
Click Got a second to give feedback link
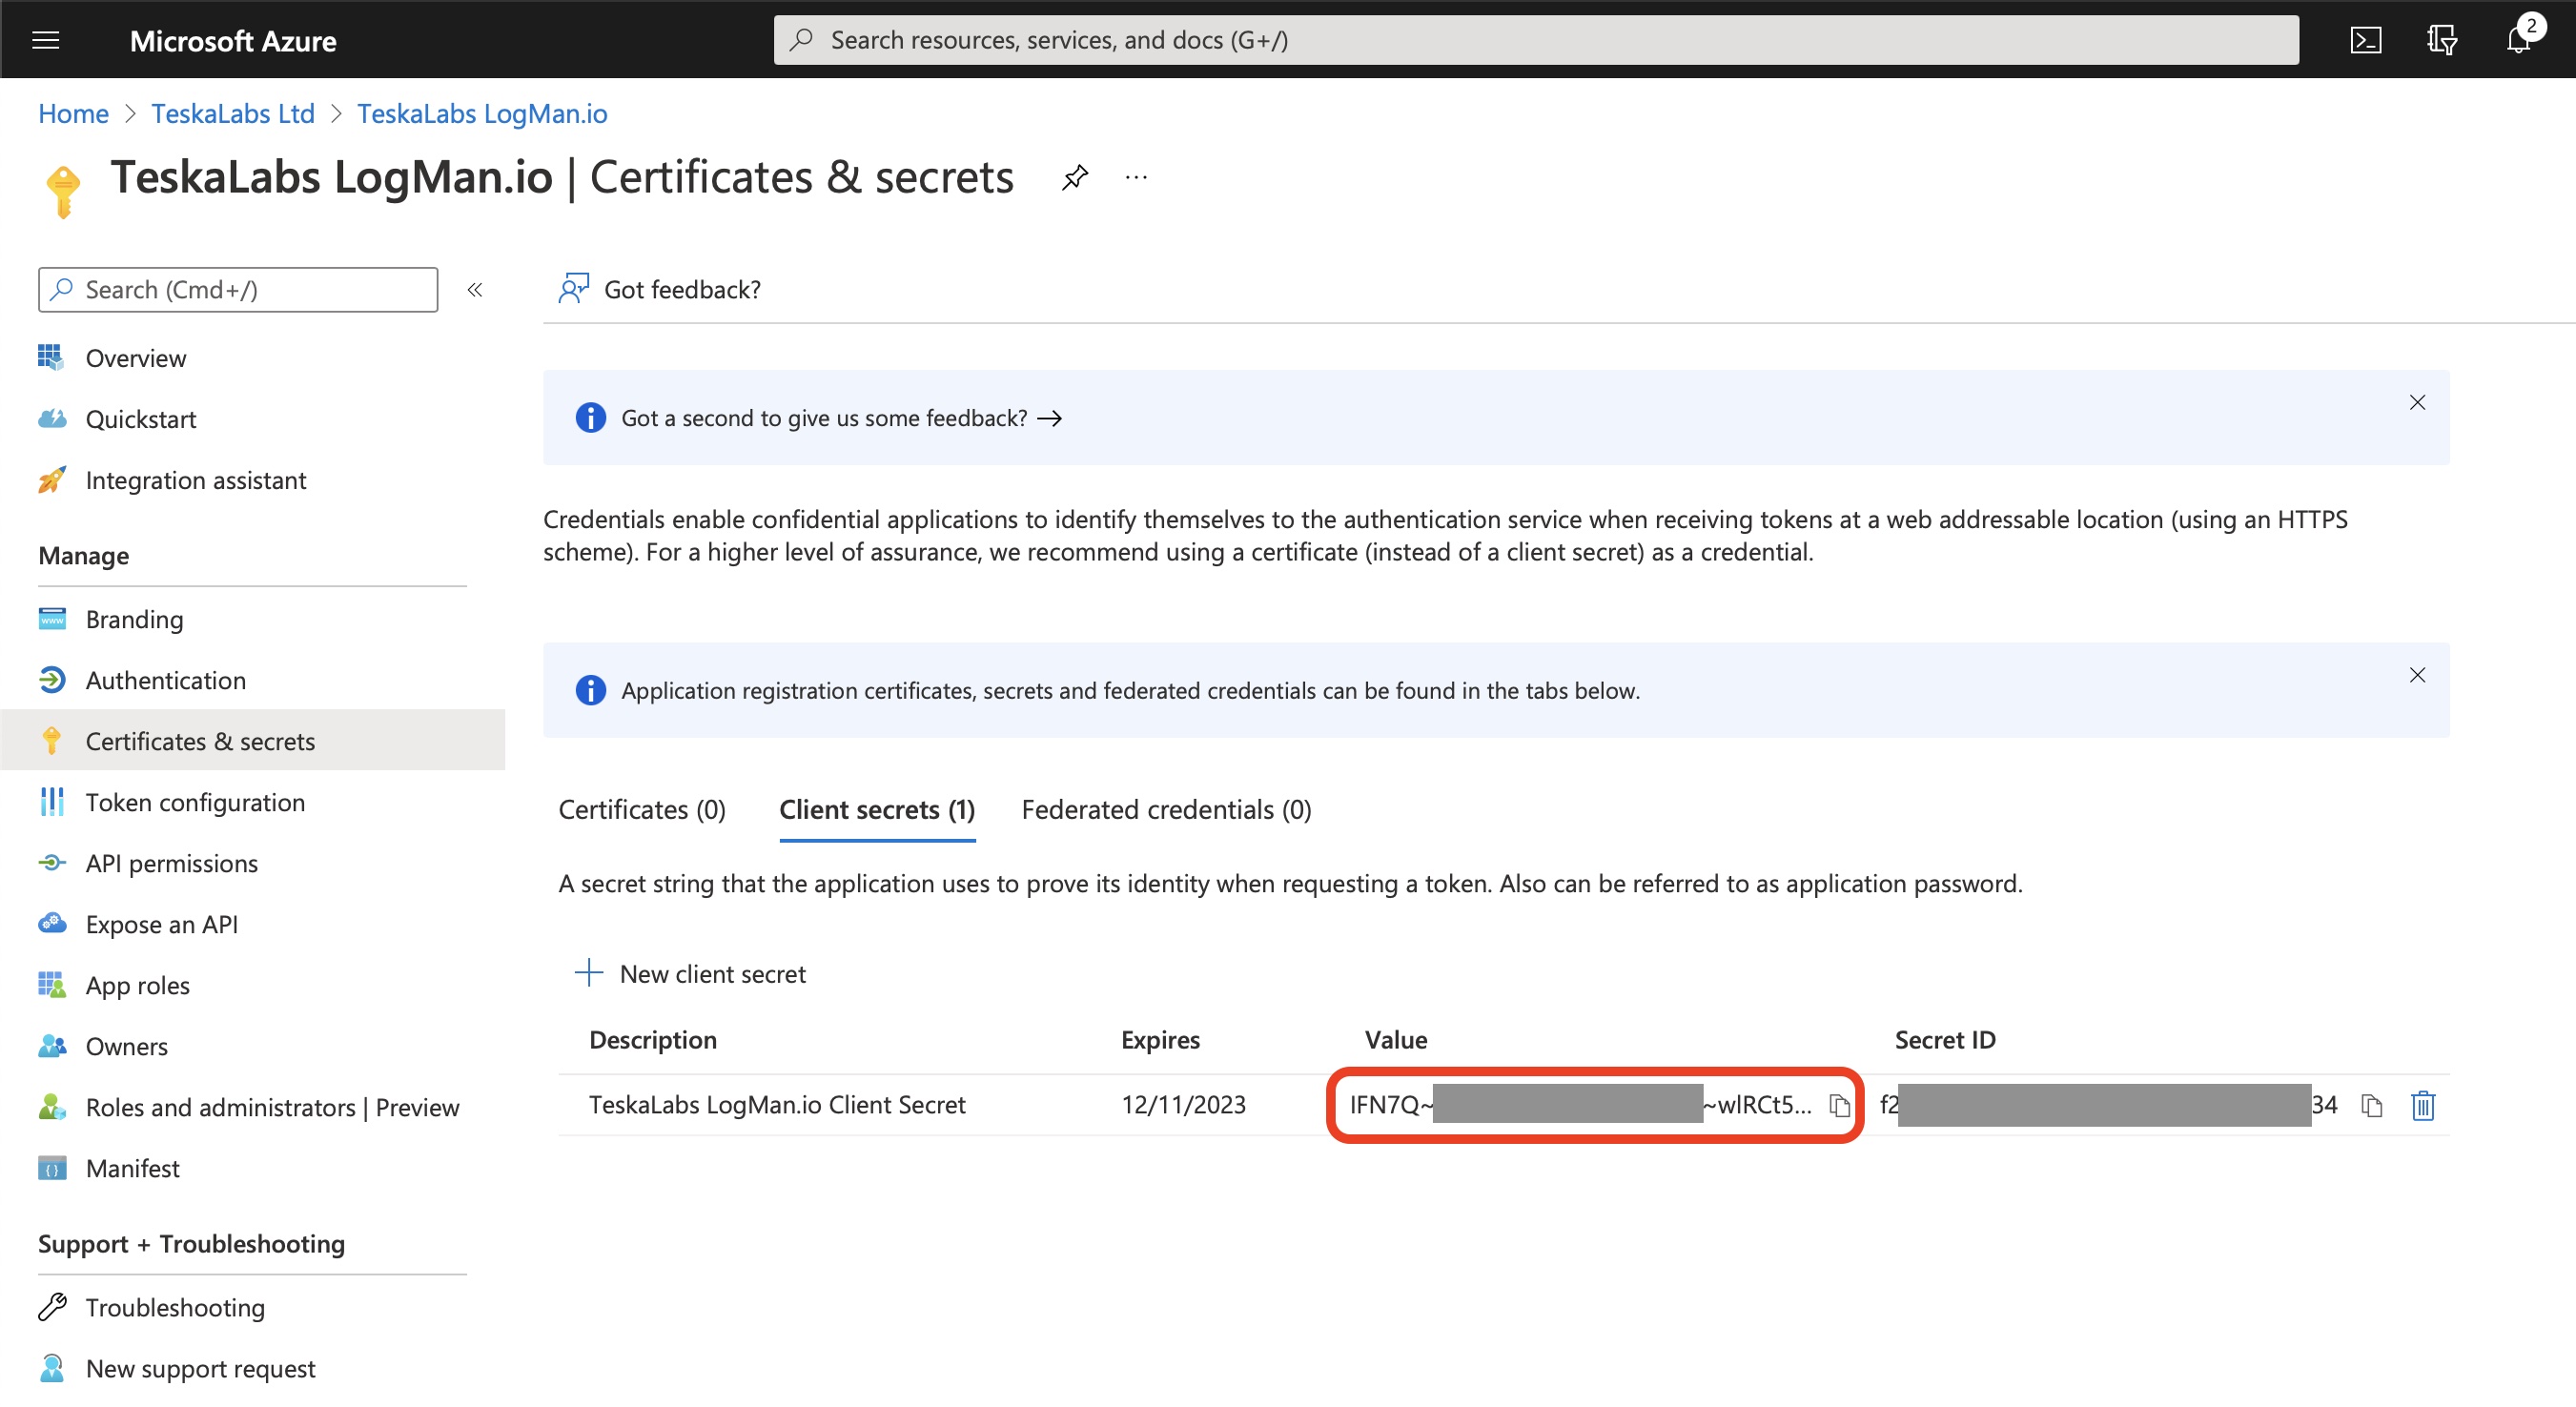[841, 418]
